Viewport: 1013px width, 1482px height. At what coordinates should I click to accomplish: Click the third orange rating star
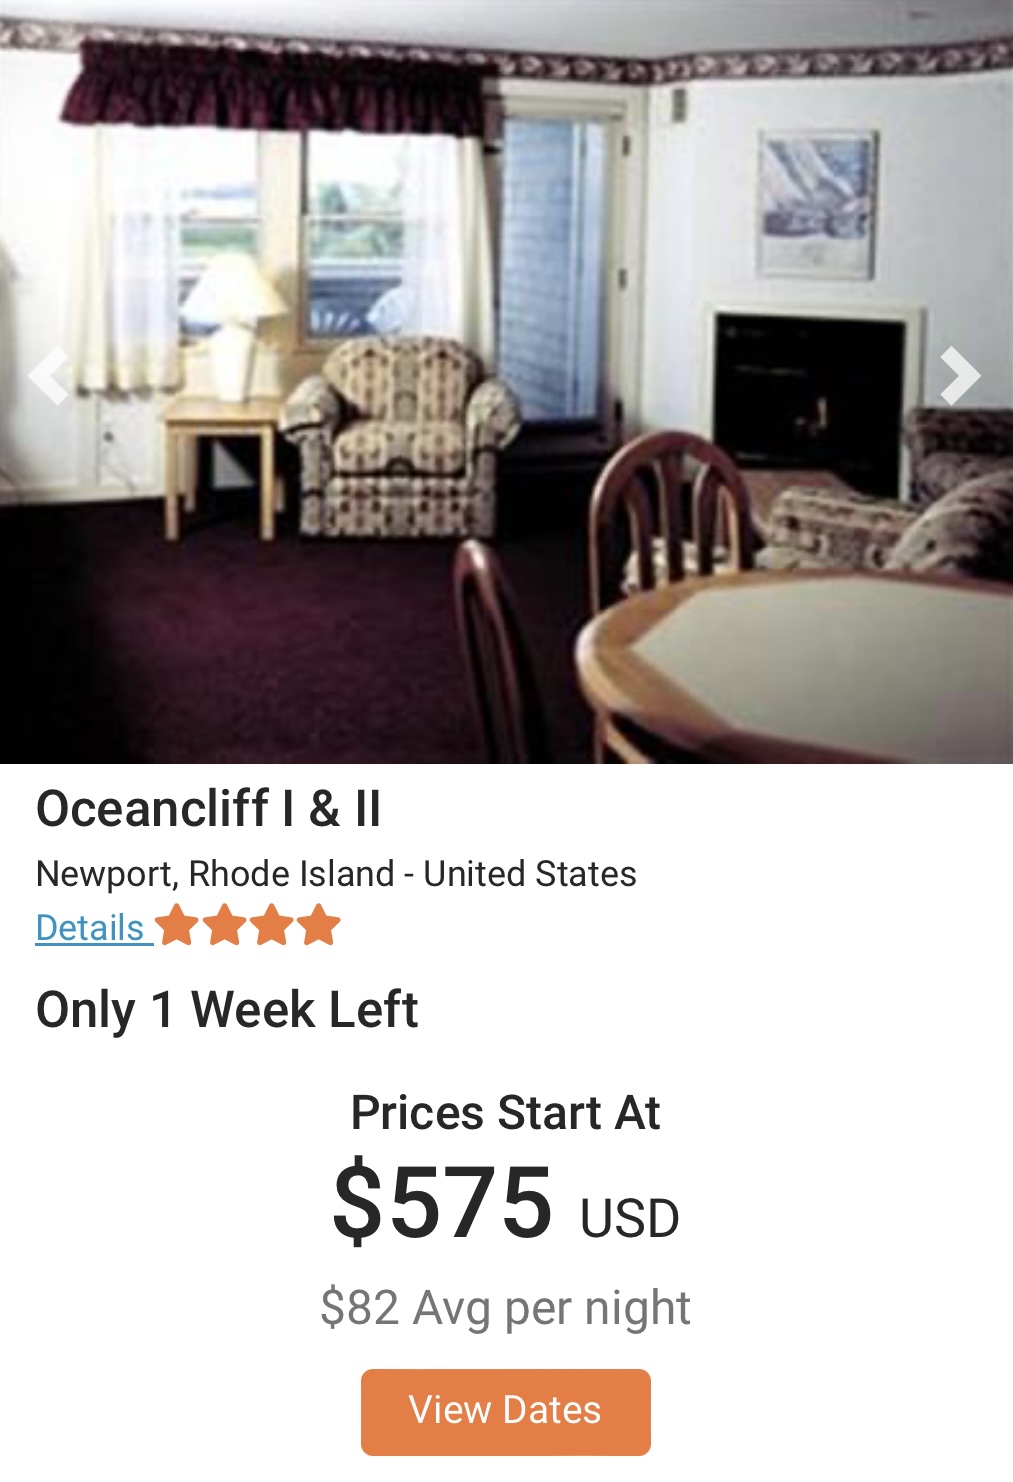click(272, 925)
